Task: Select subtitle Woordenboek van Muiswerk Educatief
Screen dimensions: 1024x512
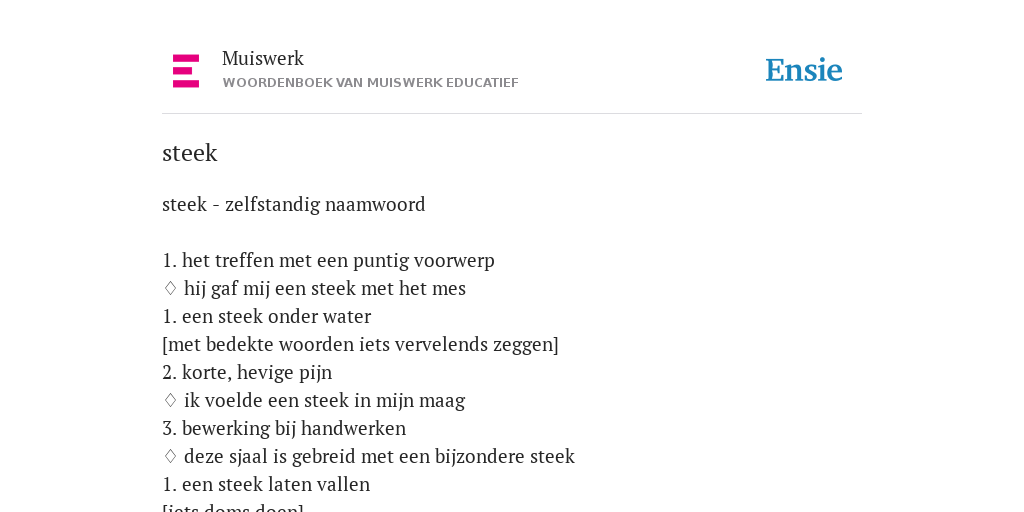Action: coord(370,83)
